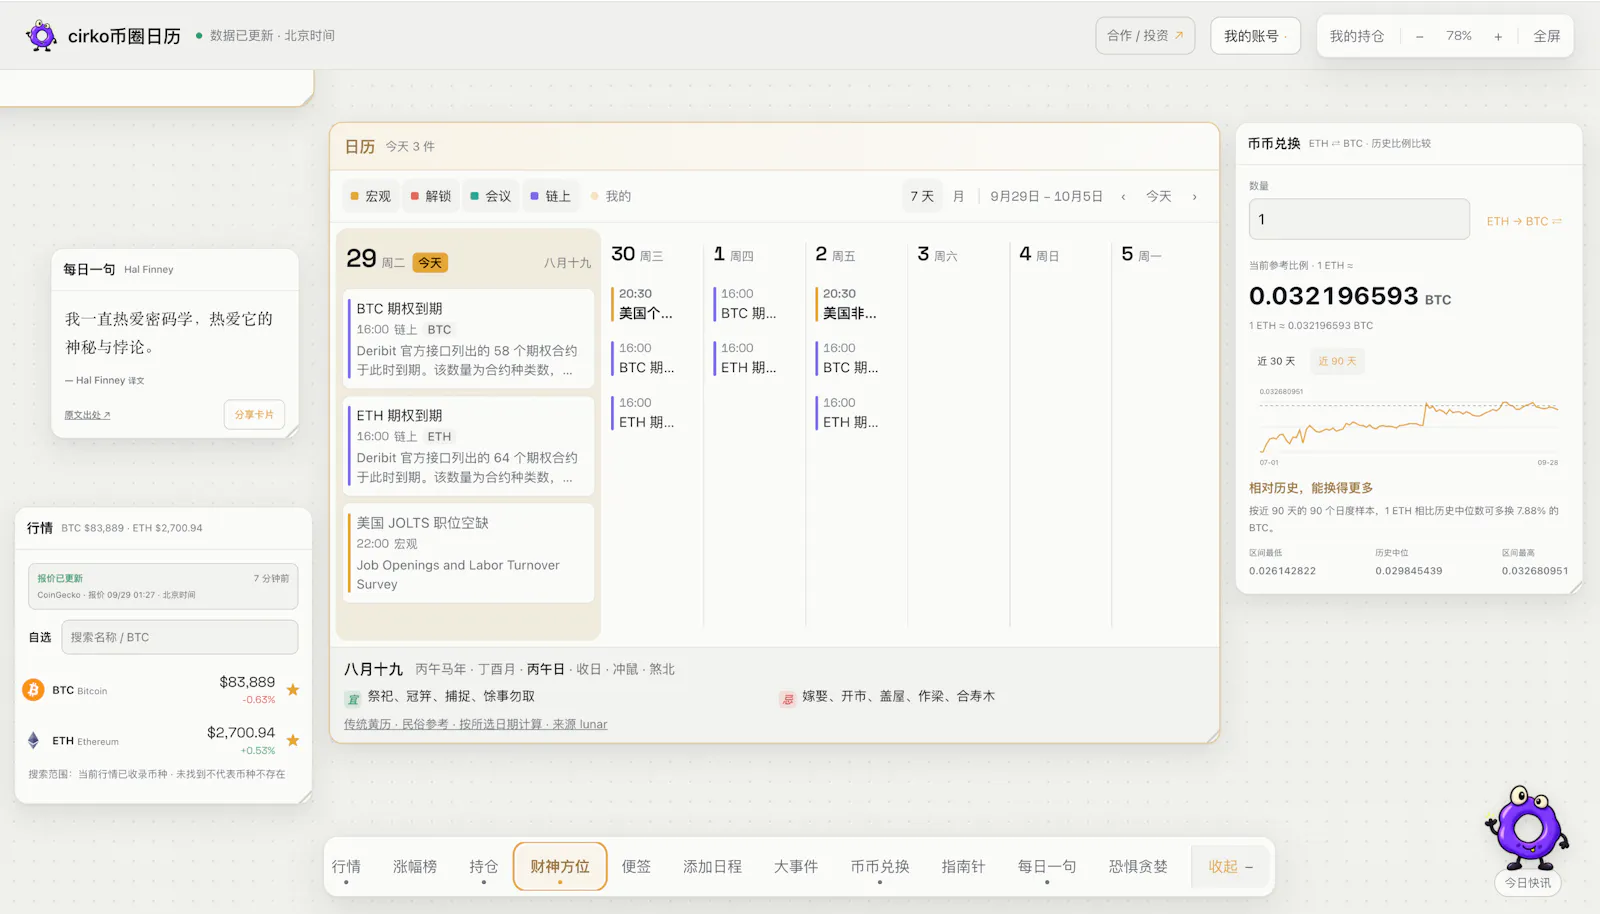Open 便签 in the bottom dock

pyautogui.click(x=636, y=866)
